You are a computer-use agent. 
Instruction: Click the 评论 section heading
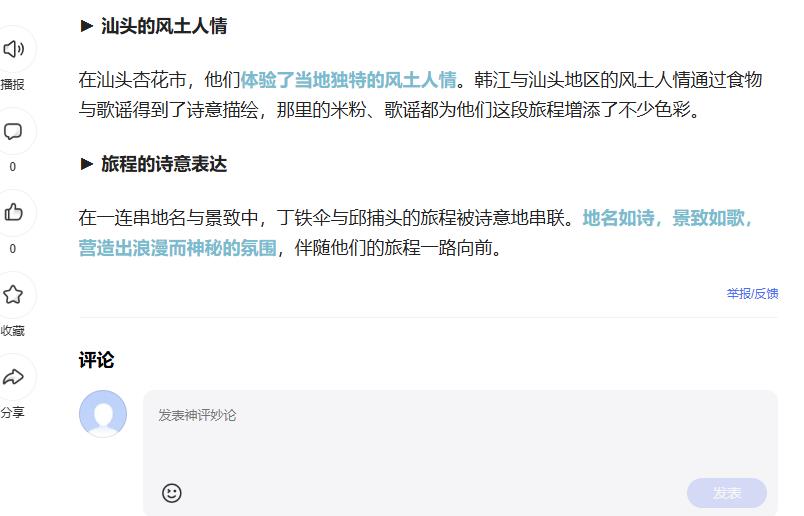pos(96,360)
